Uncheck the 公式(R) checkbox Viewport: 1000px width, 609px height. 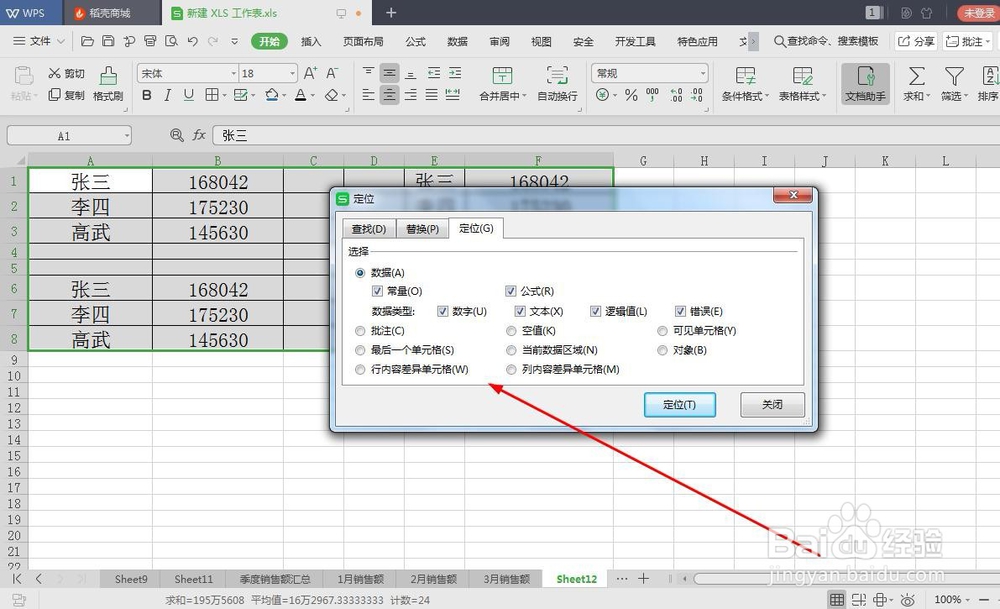coord(509,290)
